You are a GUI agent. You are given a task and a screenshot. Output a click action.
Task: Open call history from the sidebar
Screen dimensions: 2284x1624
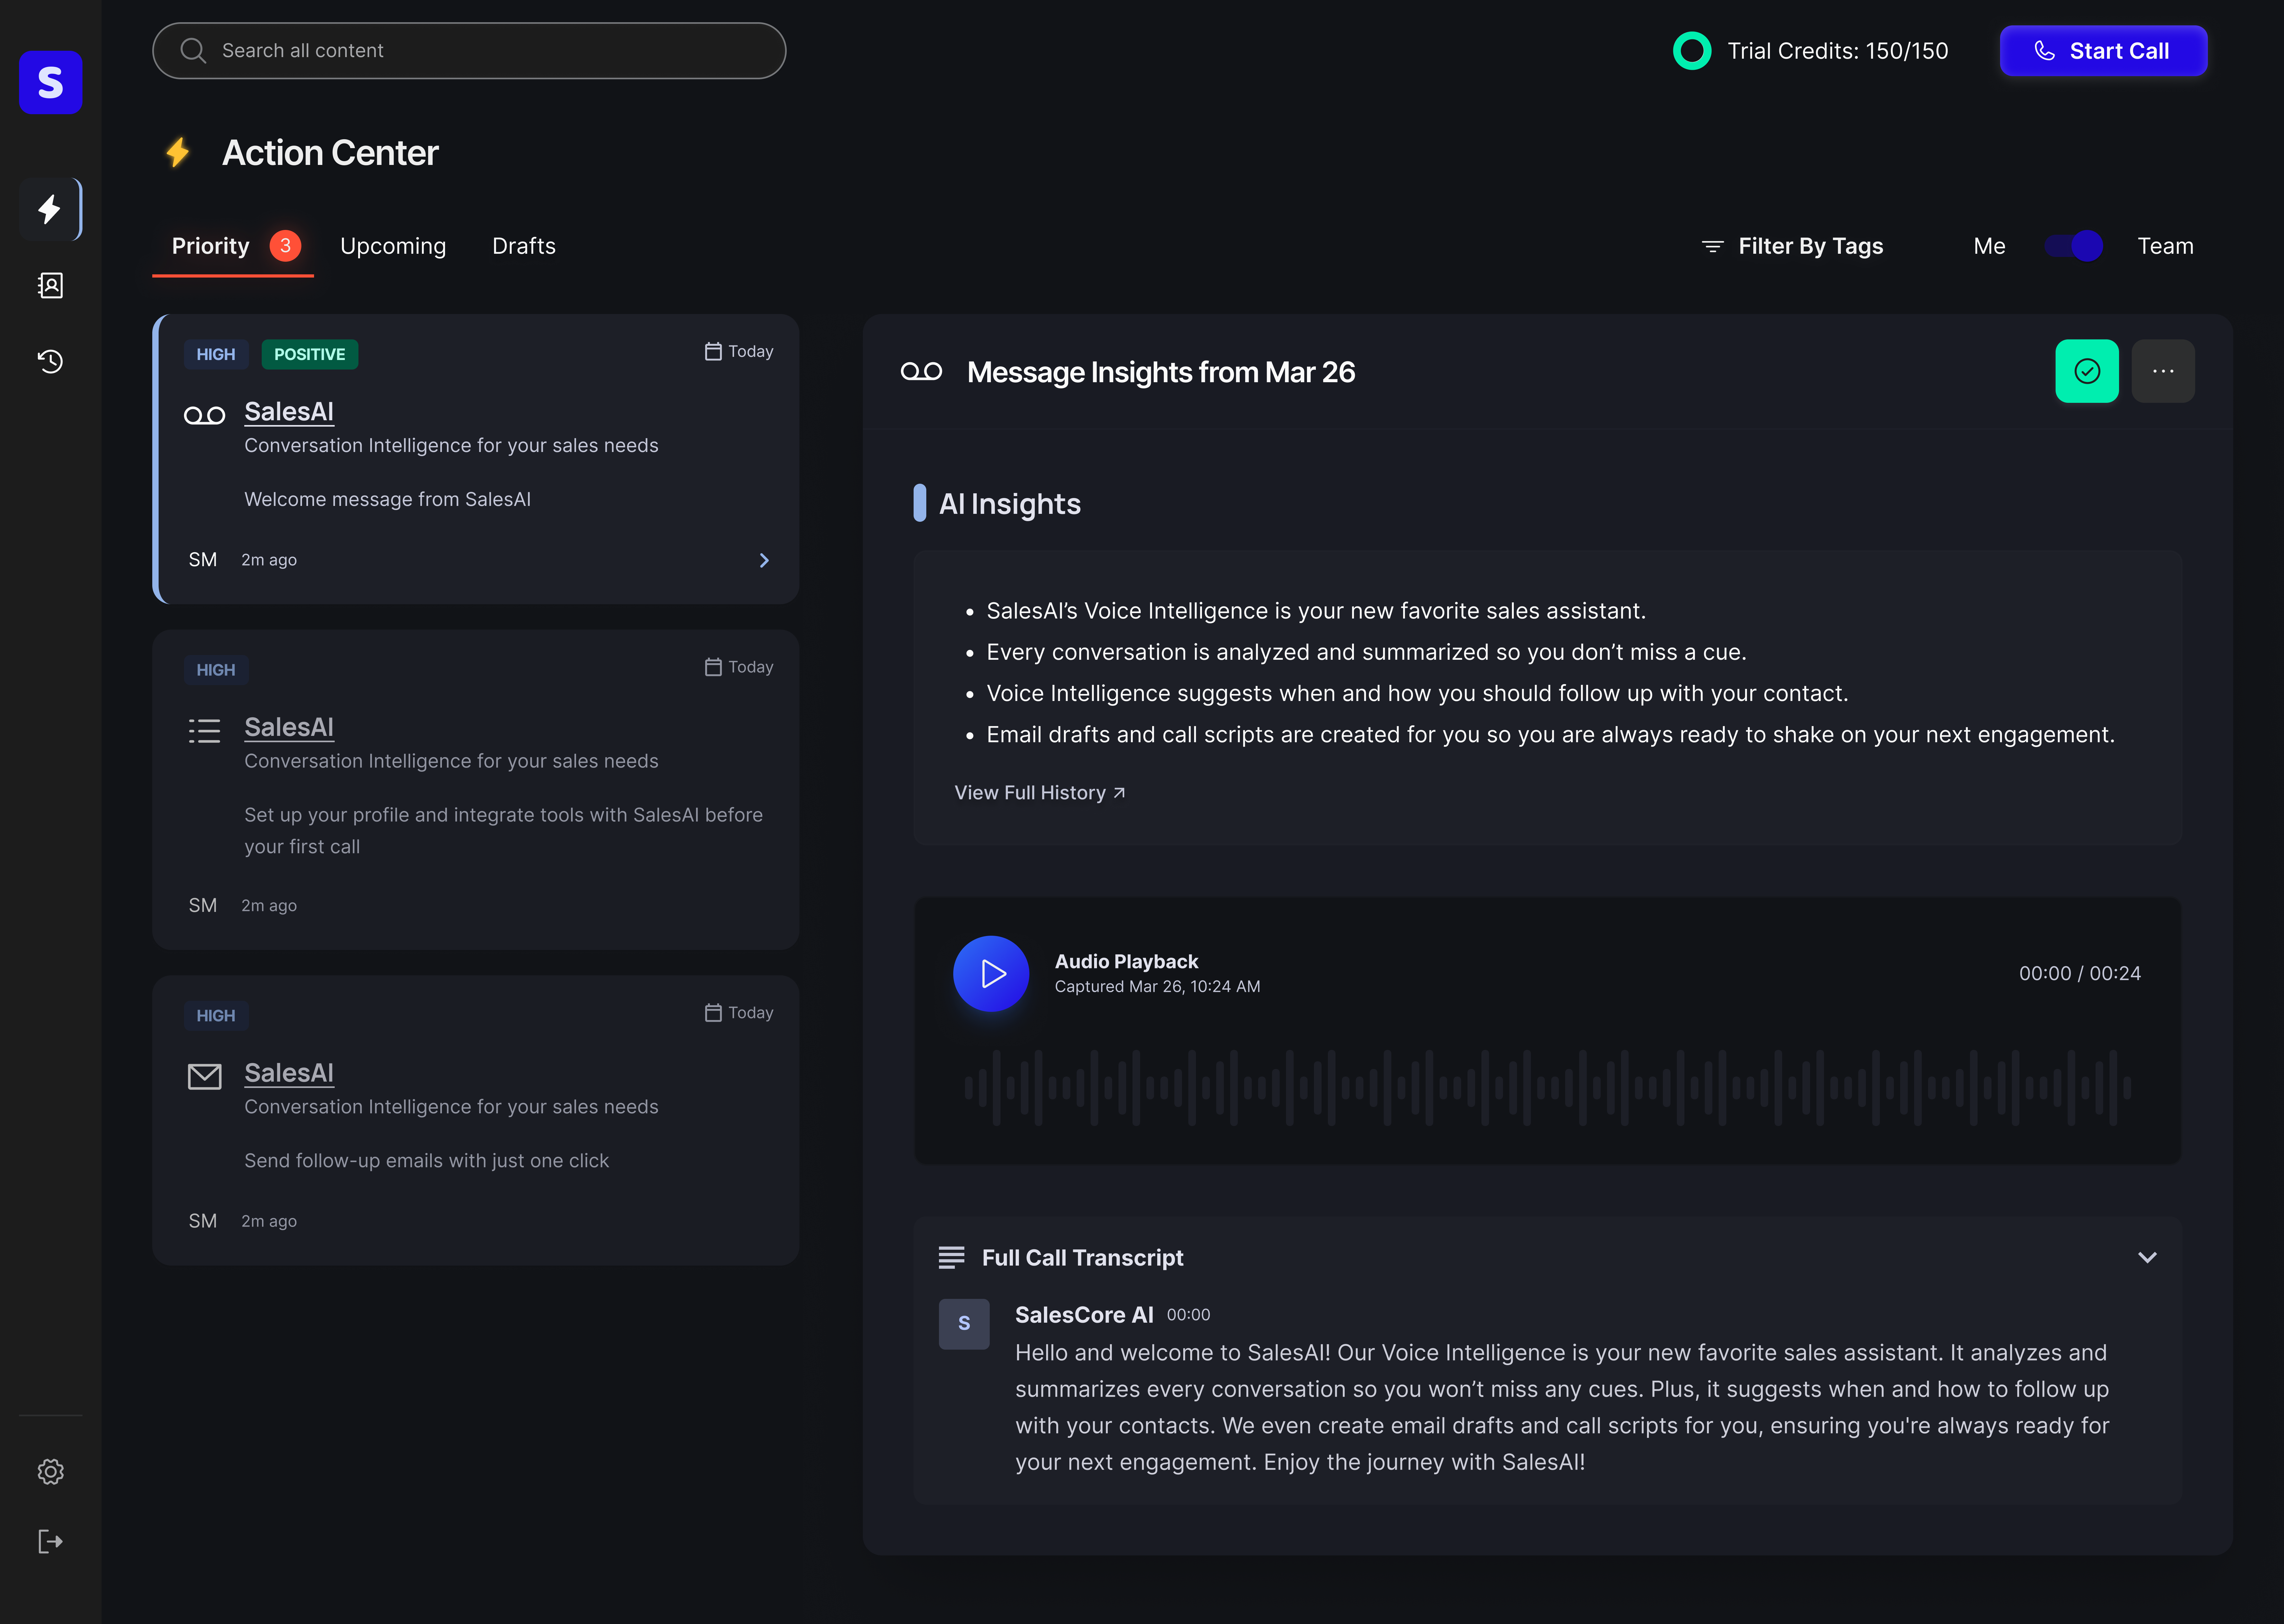[x=50, y=361]
